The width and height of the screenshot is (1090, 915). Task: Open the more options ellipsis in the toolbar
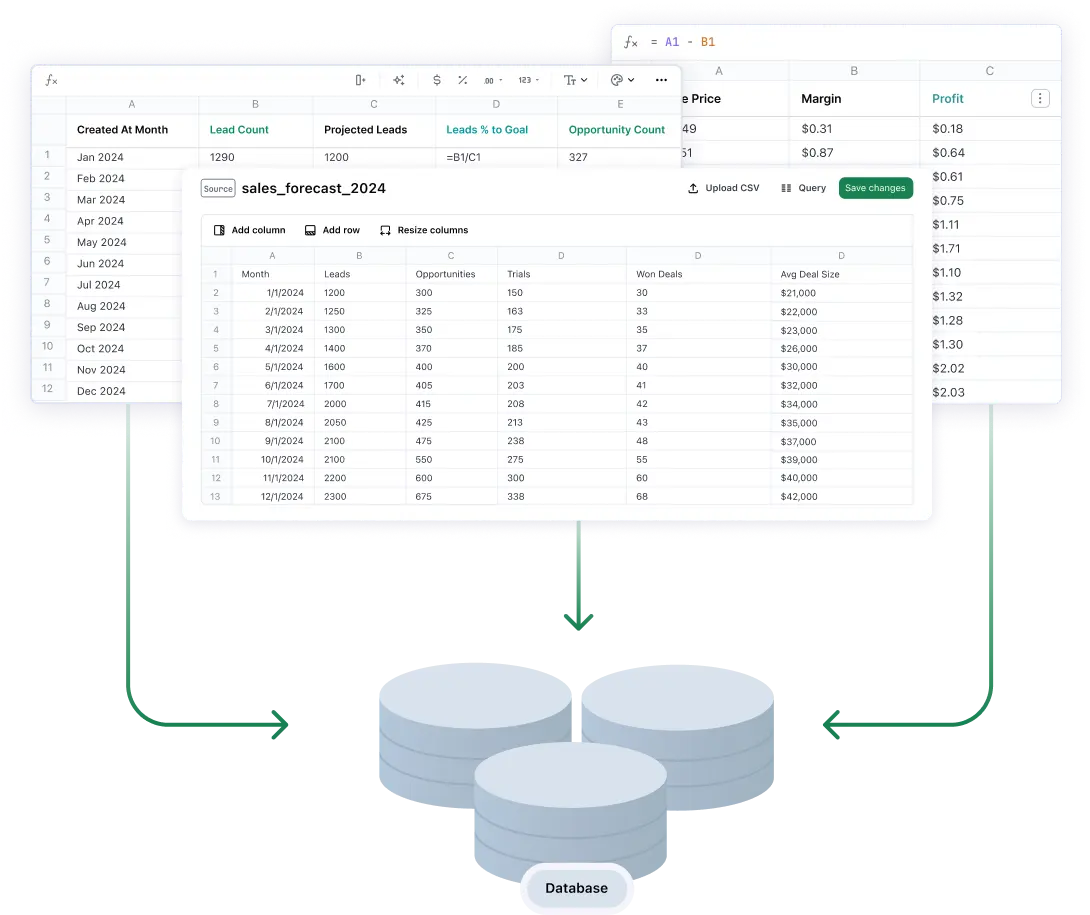[661, 80]
